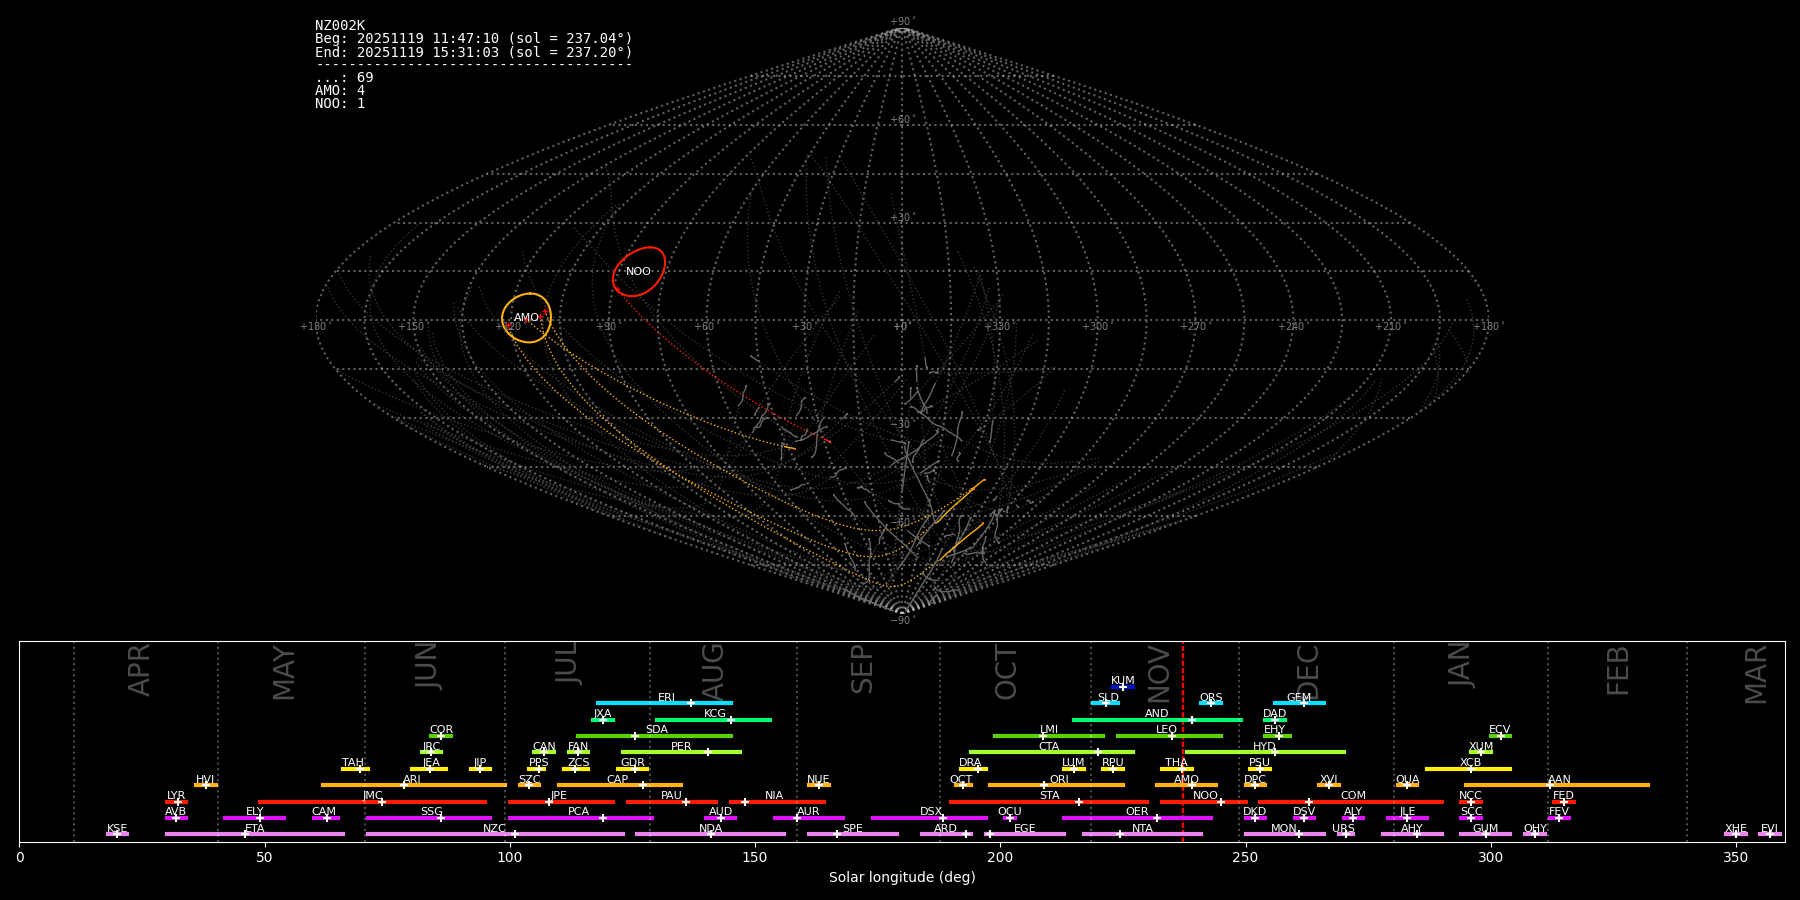The width and height of the screenshot is (1800, 900).
Task: Click the LYR shower label
Action: pyautogui.click(x=176, y=796)
